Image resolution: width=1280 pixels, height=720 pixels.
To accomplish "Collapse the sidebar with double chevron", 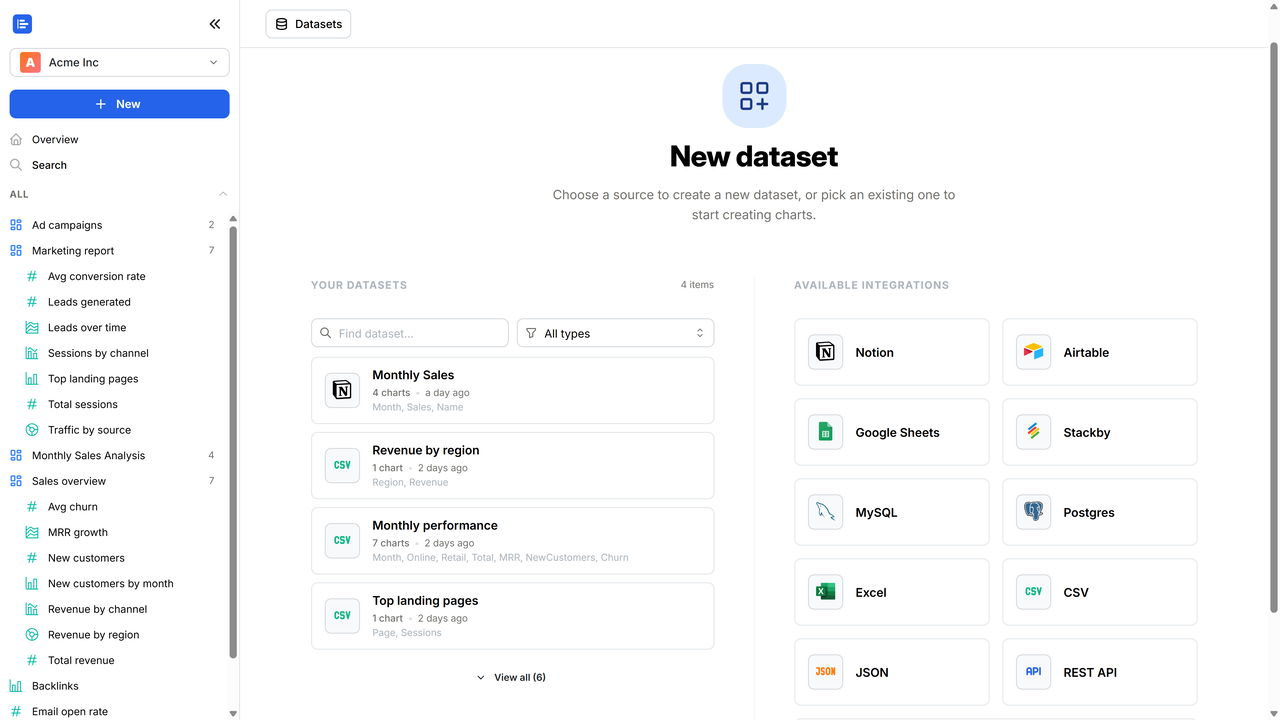I will (215, 24).
